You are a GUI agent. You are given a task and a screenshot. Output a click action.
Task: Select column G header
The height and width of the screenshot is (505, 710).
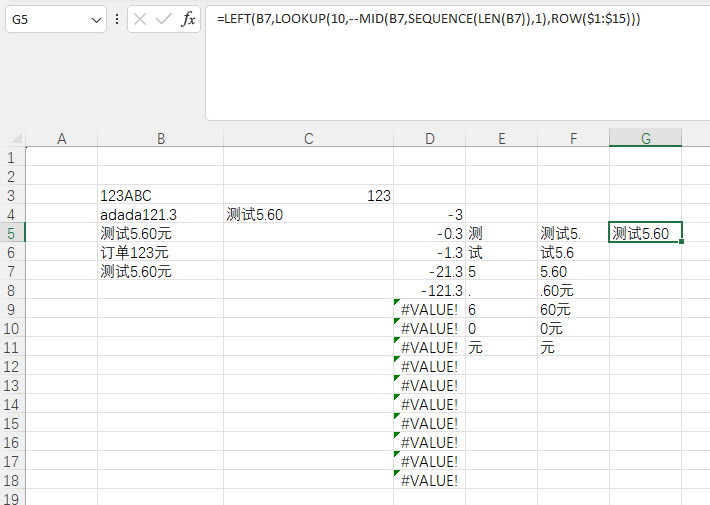[x=646, y=138]
